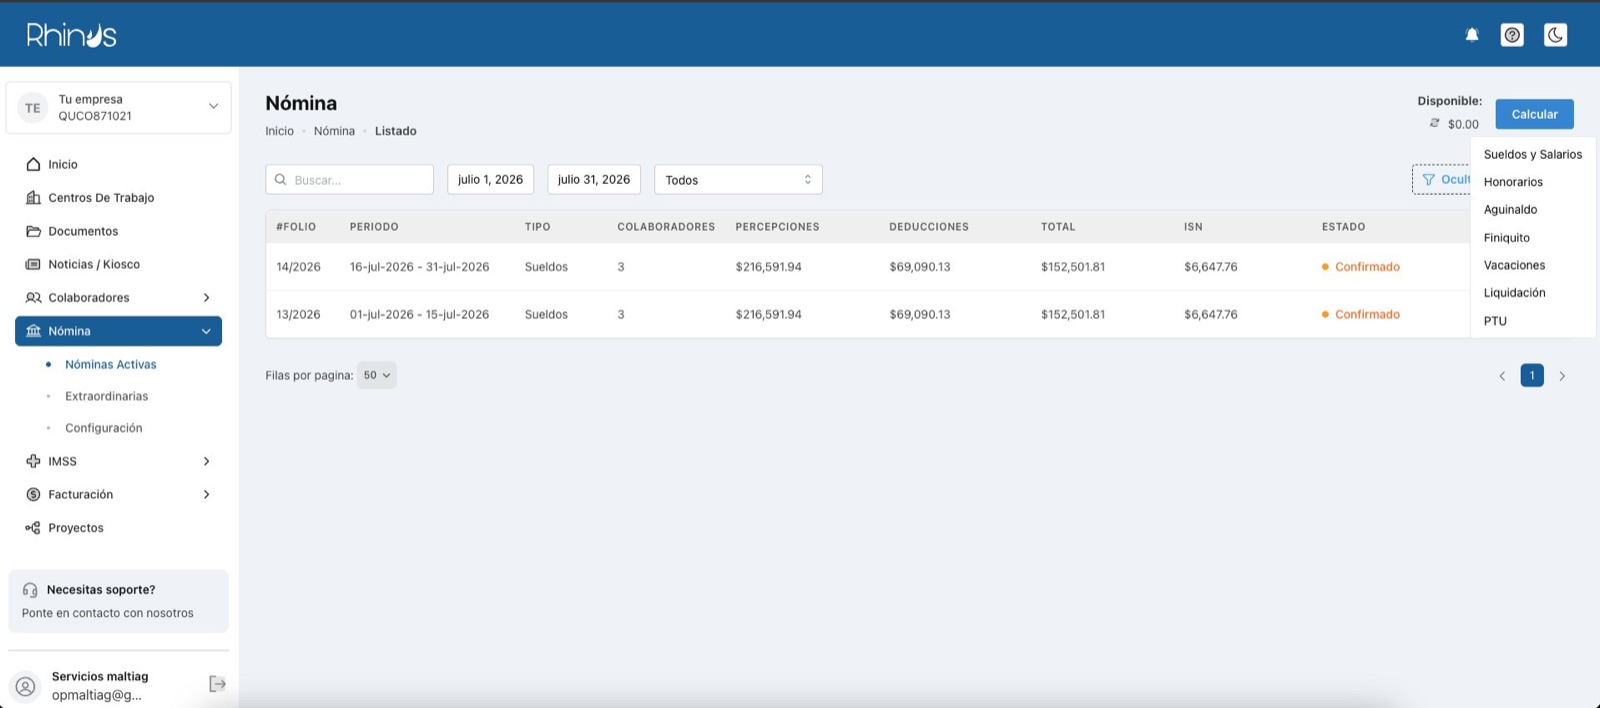
Task: Click the Inicio home icon in sidebar
Action: point(33,164)
